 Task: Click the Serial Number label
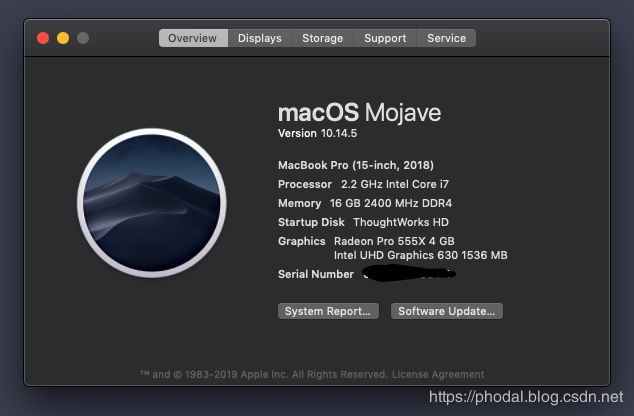click(316, 275)
